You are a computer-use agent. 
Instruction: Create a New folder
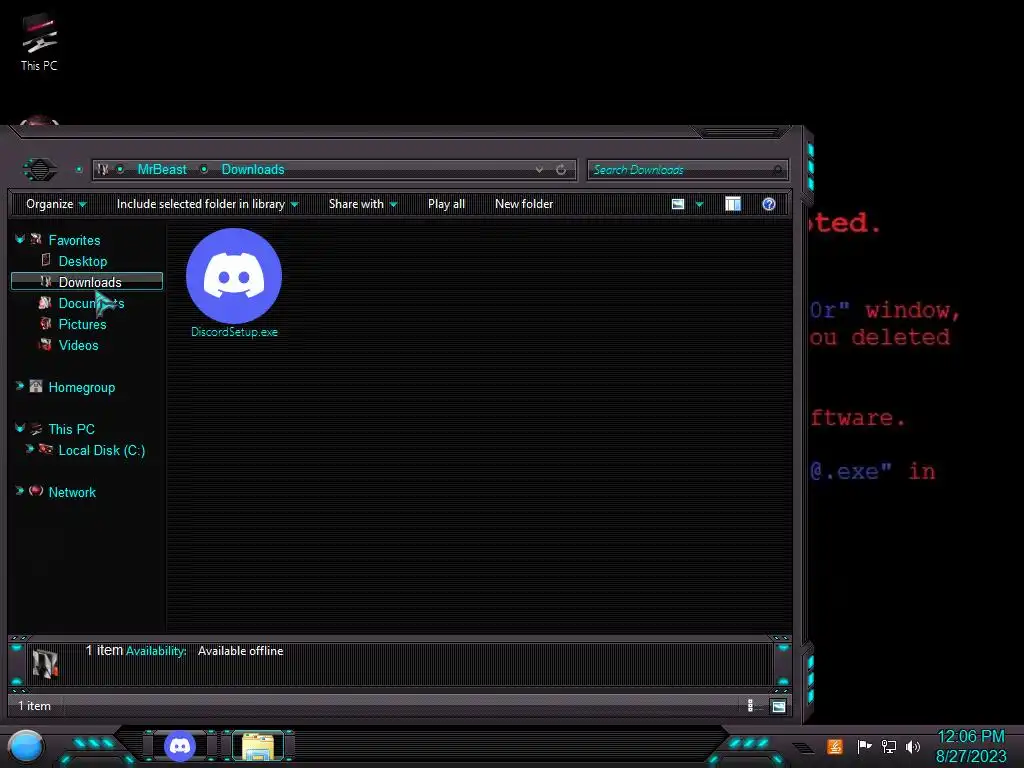[524, 204]
